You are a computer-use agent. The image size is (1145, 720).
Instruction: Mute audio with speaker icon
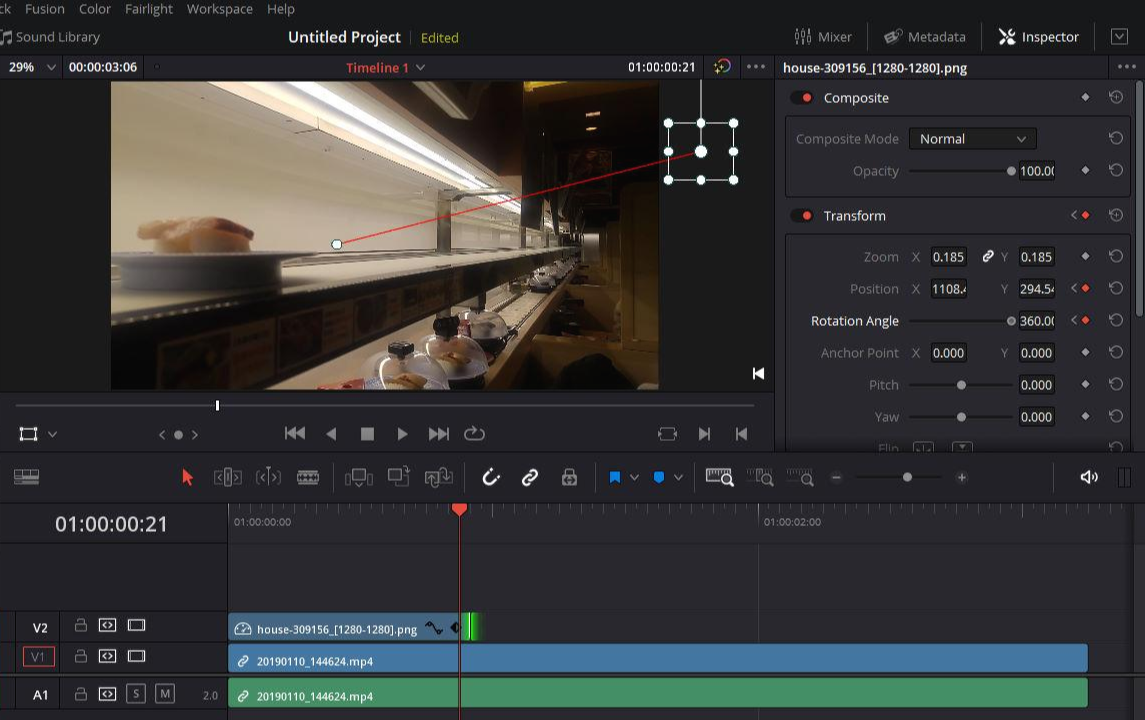(1089, 478)
